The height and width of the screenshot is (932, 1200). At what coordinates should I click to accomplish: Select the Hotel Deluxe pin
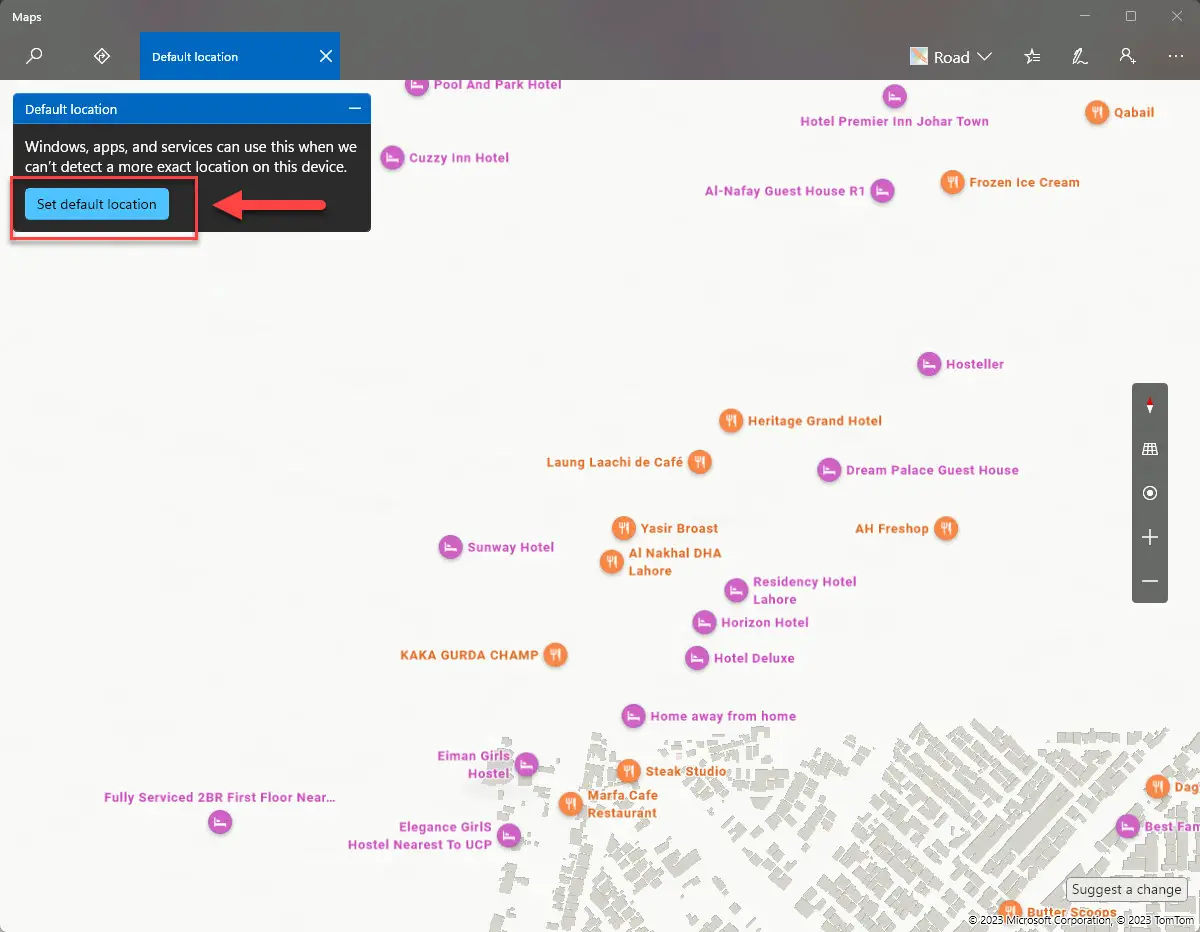(697, 658)
